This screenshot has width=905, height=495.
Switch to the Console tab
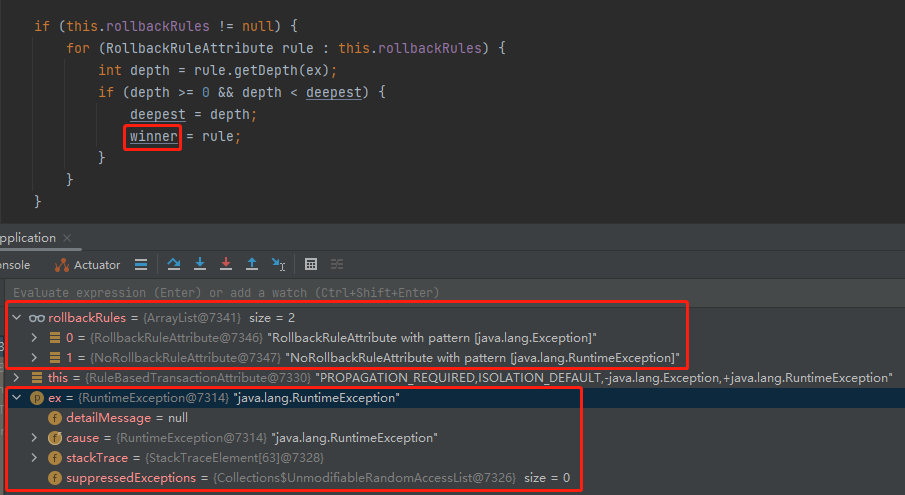pyautogui.click(x=15, y=265)
